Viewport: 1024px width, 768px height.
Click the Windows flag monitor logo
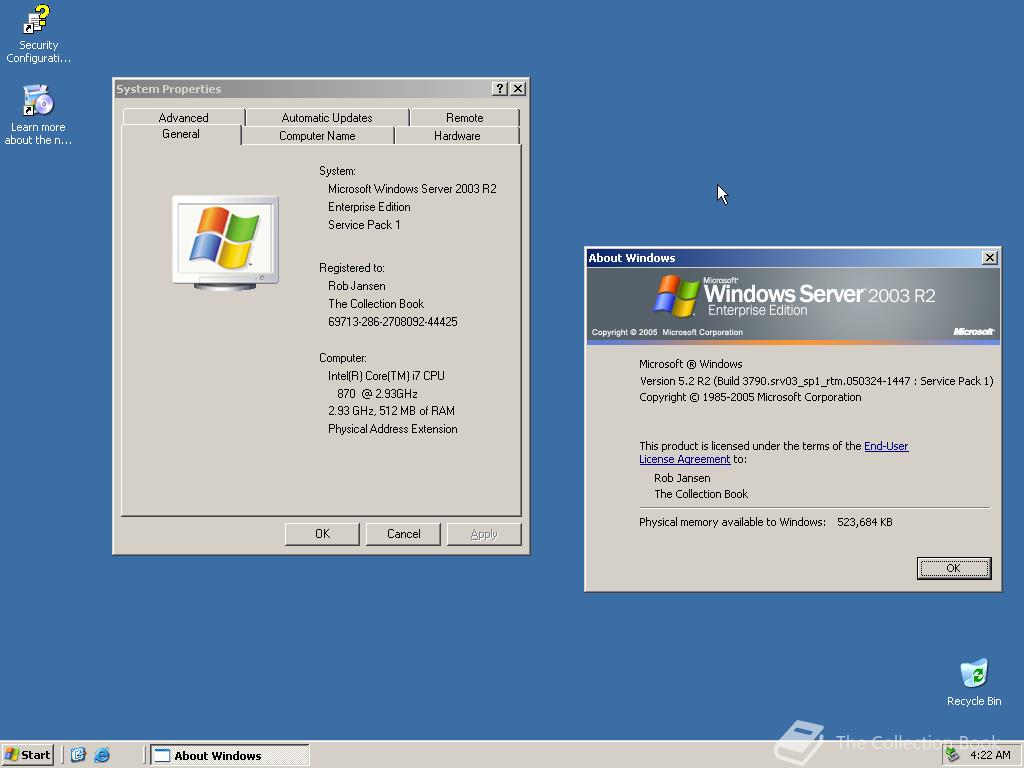(225, 243)
